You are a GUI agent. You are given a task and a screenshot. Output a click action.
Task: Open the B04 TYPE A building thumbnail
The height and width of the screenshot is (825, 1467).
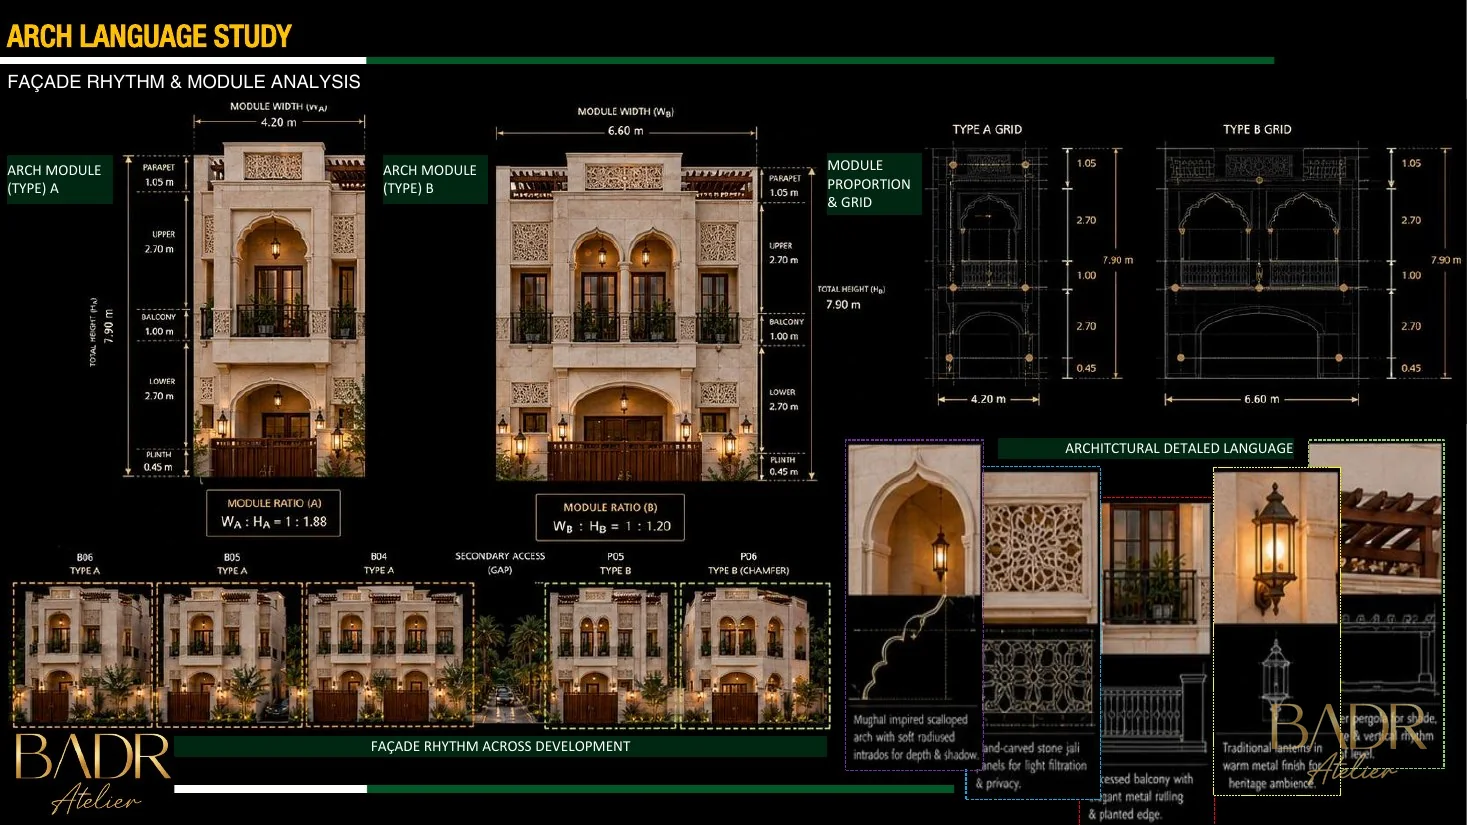point(390,655)
